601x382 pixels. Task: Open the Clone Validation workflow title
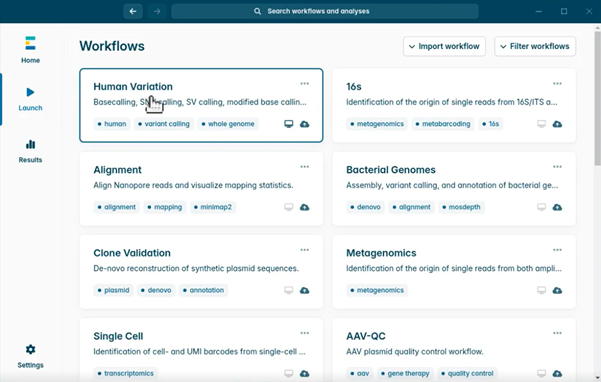[x=132, y=253]
